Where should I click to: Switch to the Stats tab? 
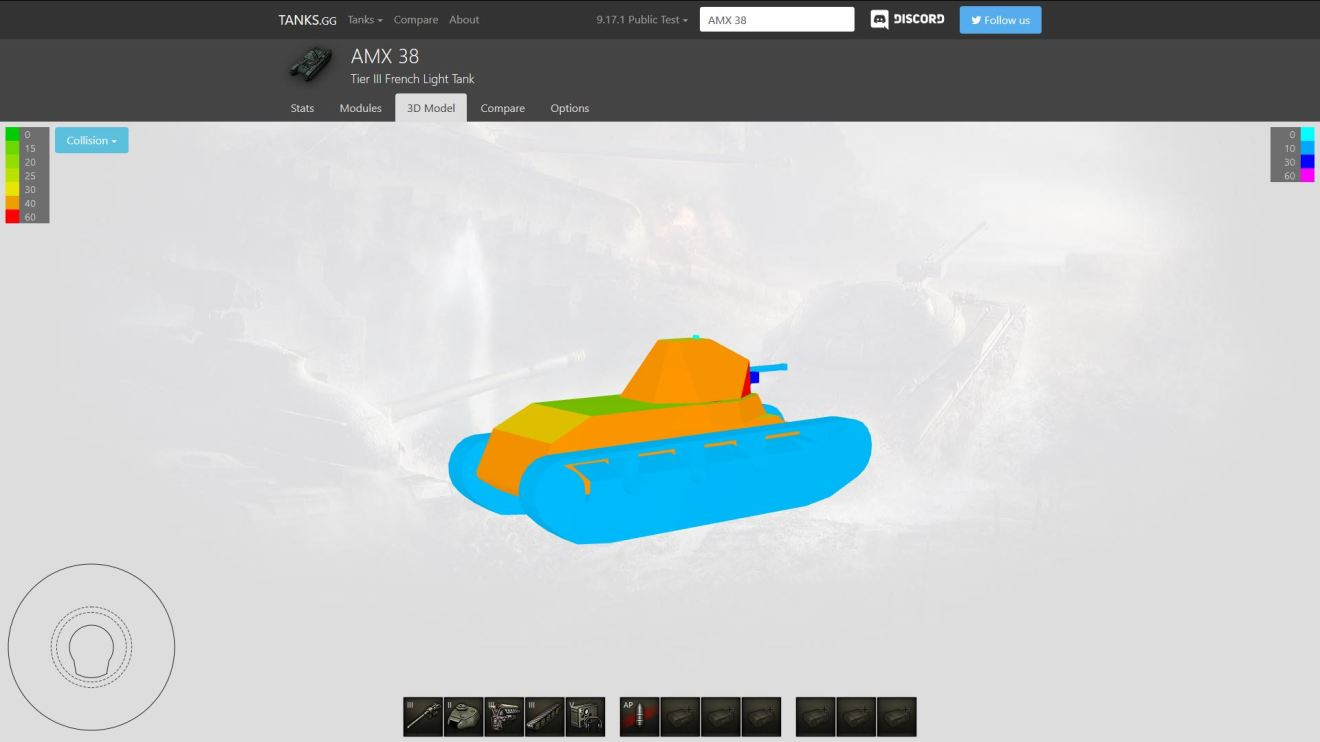click(302, 108)
